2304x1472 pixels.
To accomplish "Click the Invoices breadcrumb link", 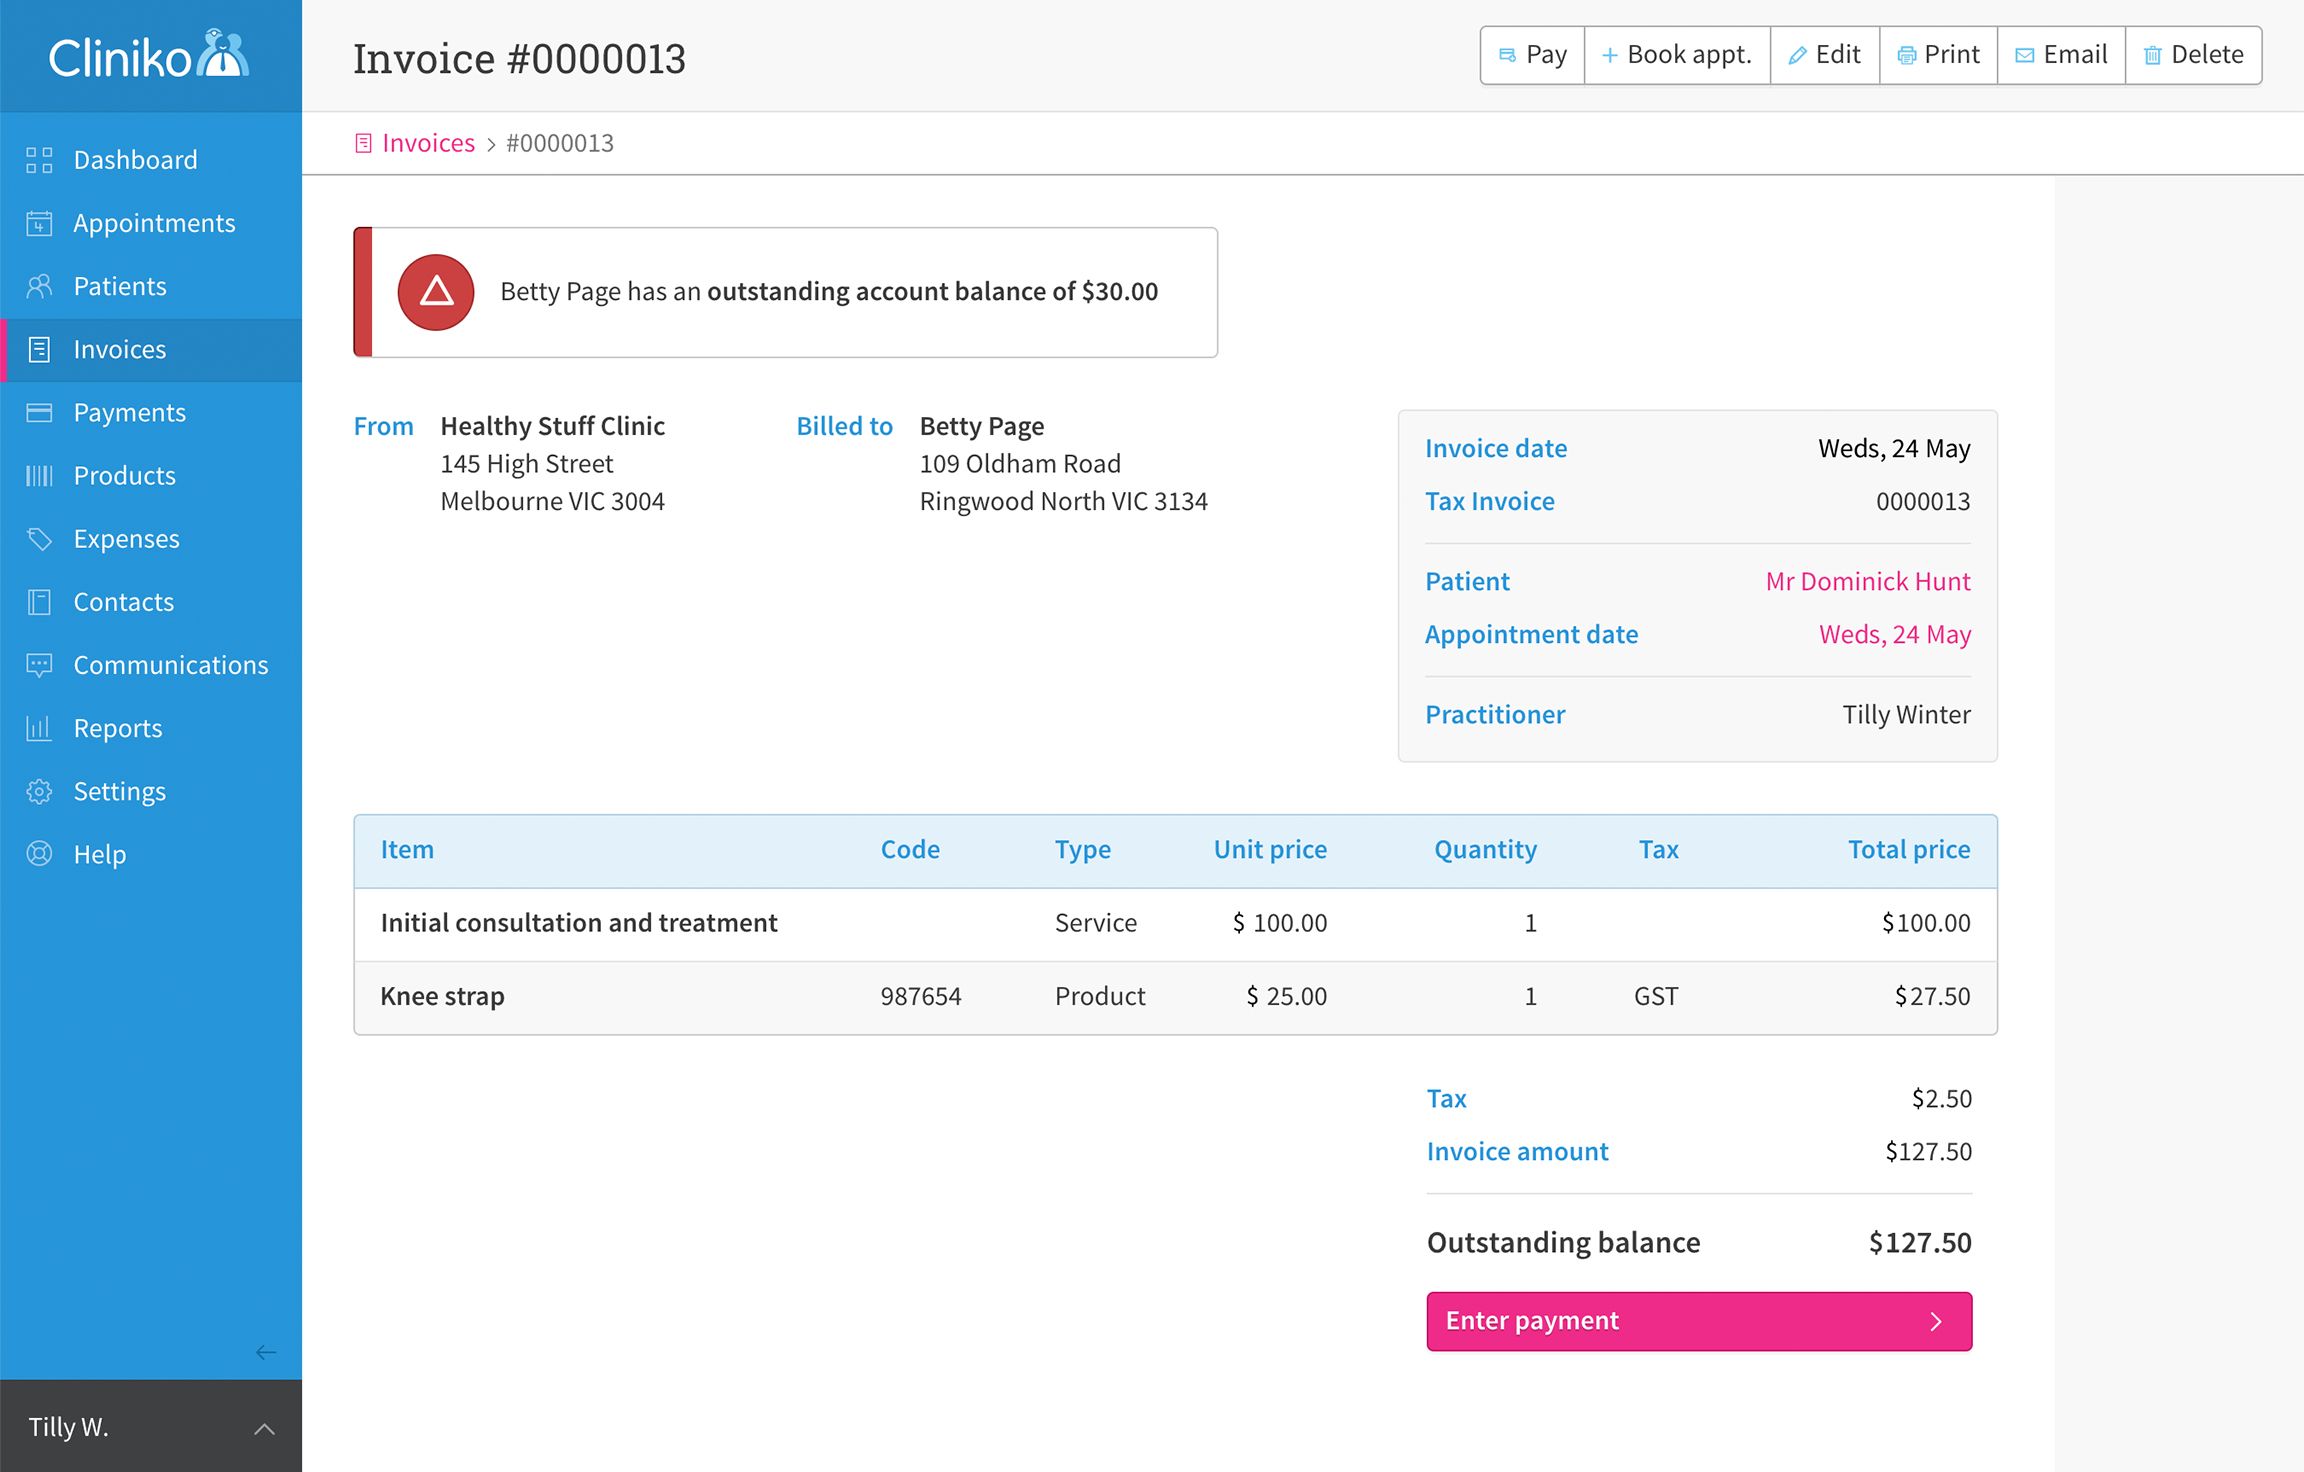I will tap(428, 143).
